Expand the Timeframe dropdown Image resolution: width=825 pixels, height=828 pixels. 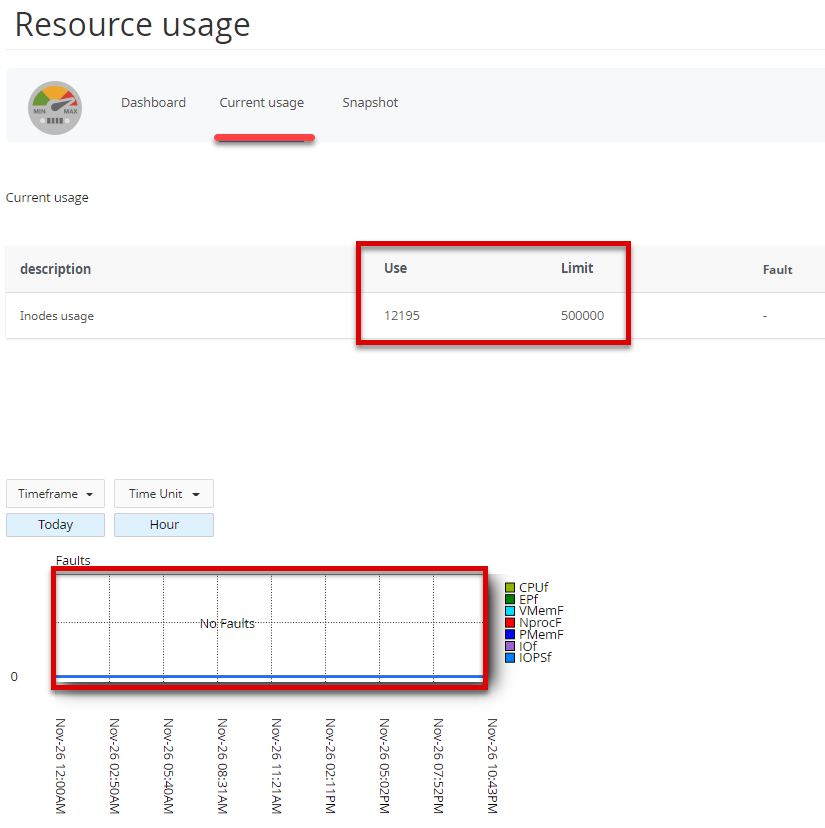pyautogui.click(x=55, y=494)
